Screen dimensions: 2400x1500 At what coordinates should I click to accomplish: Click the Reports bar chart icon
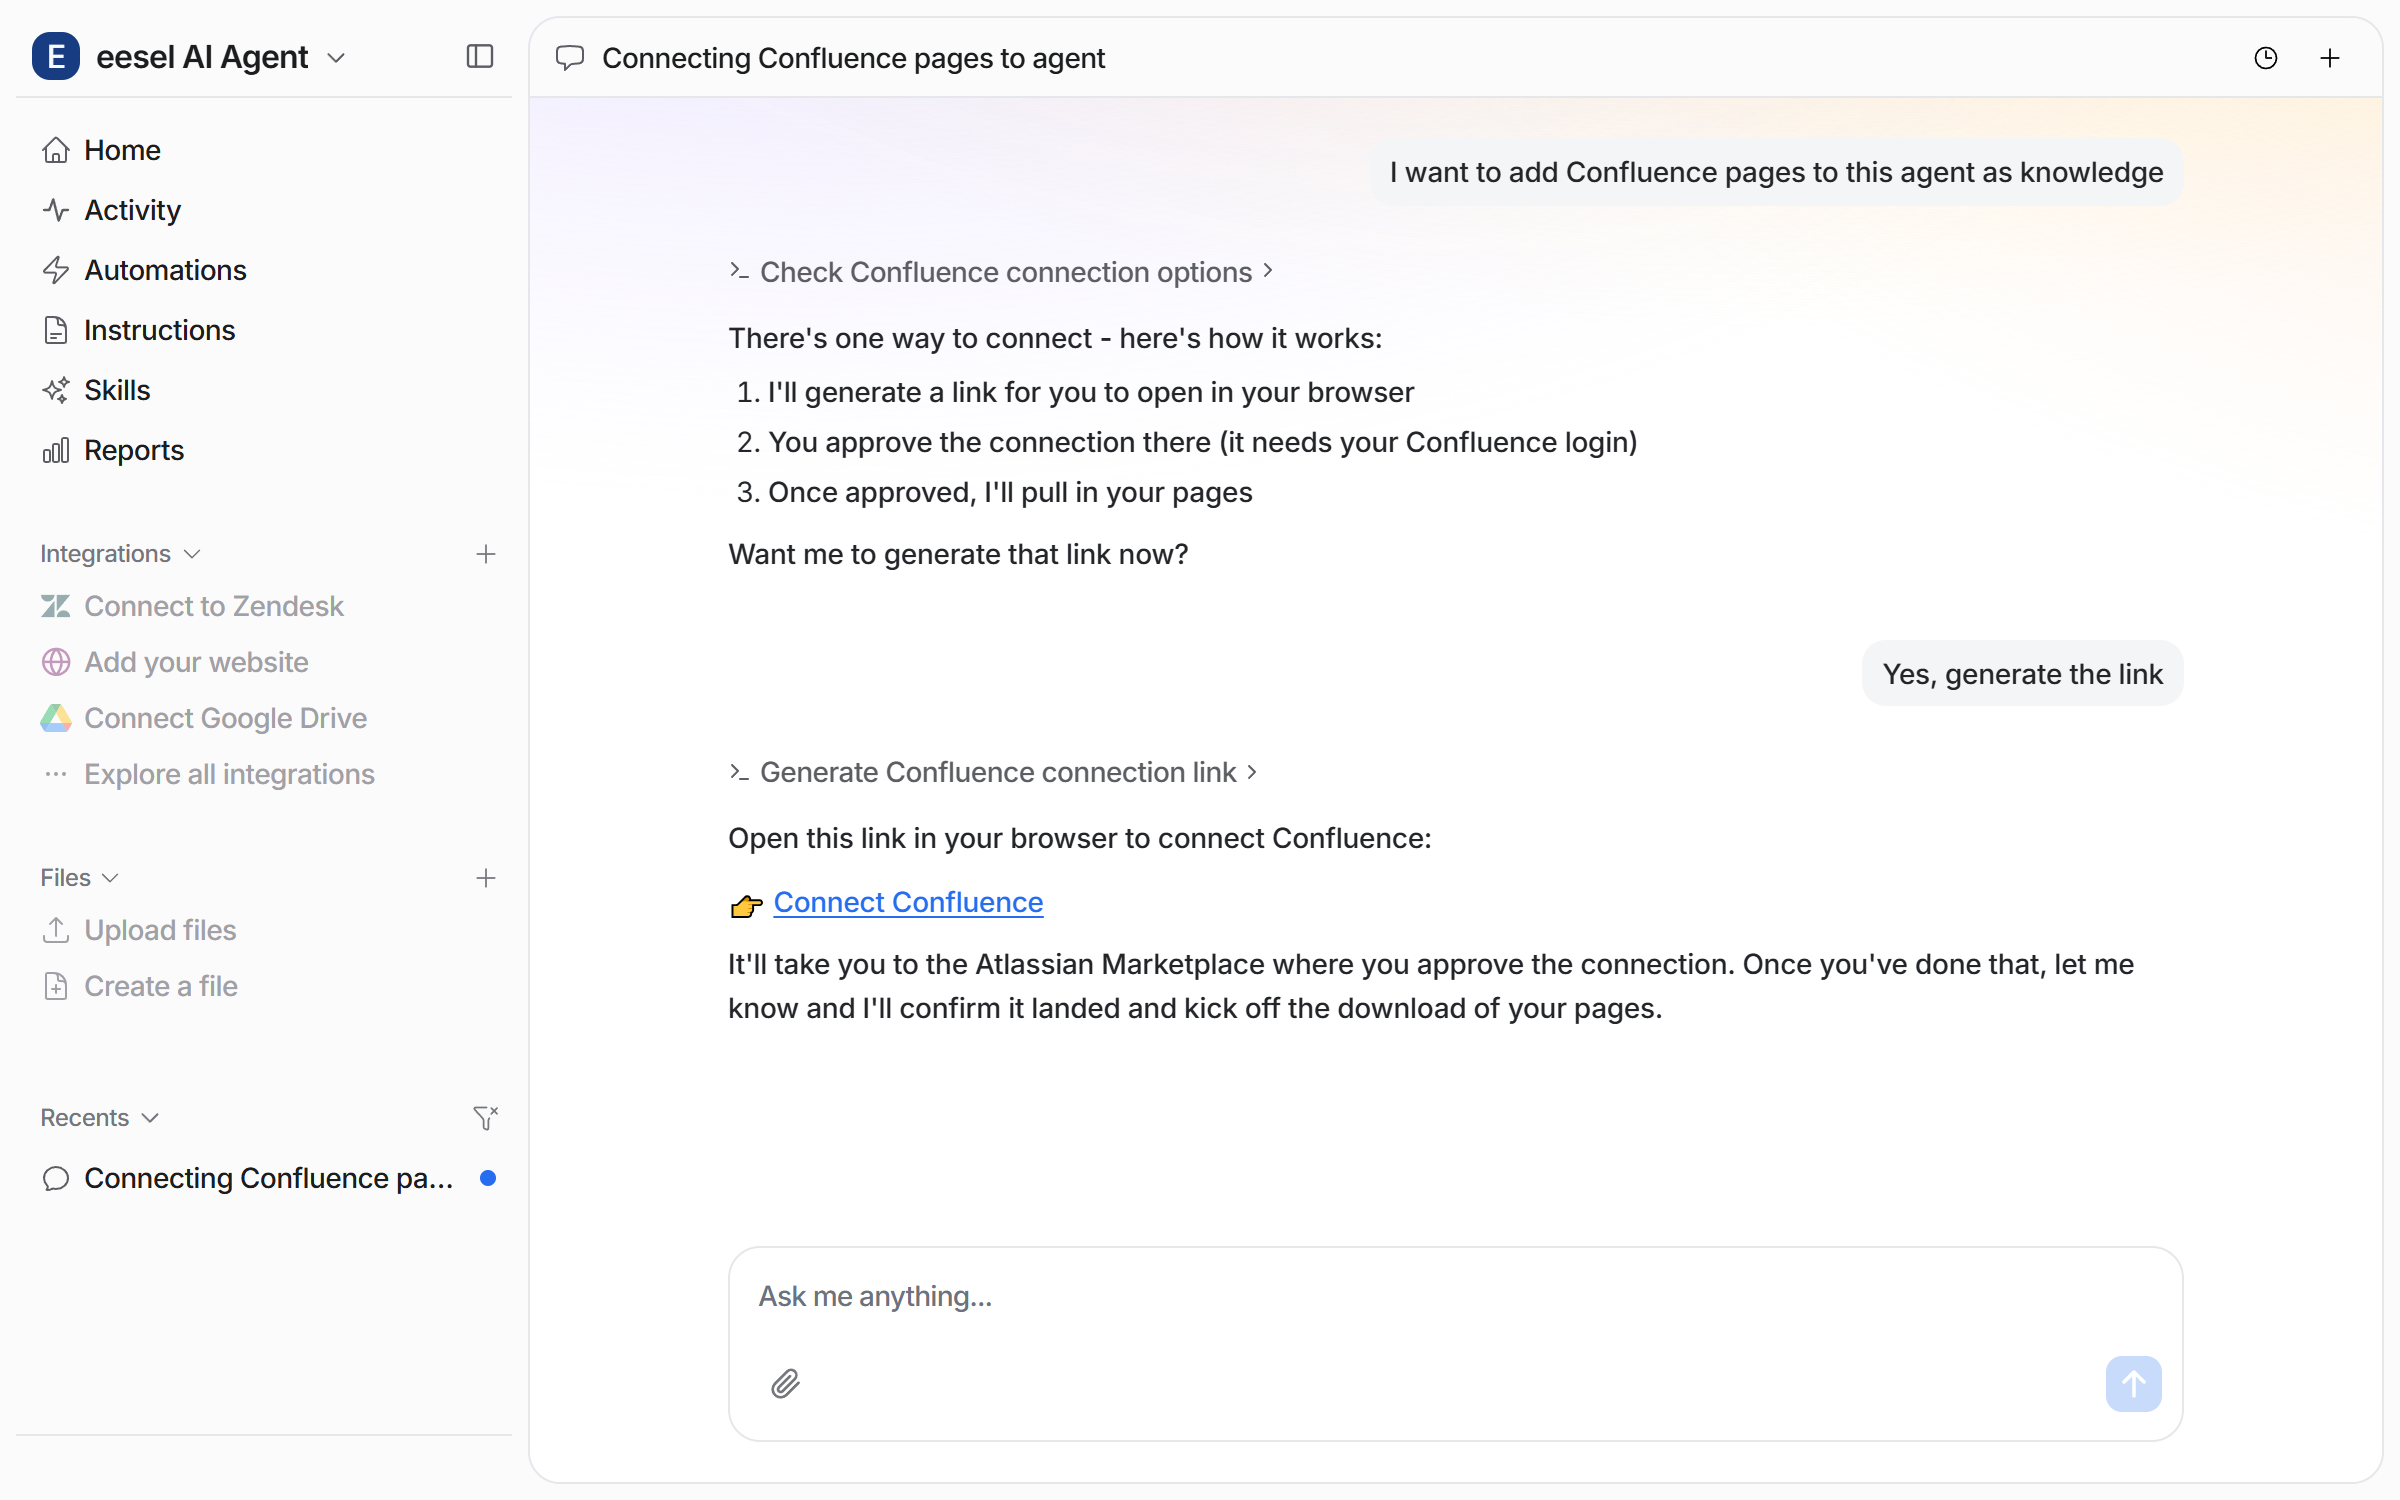56,450
